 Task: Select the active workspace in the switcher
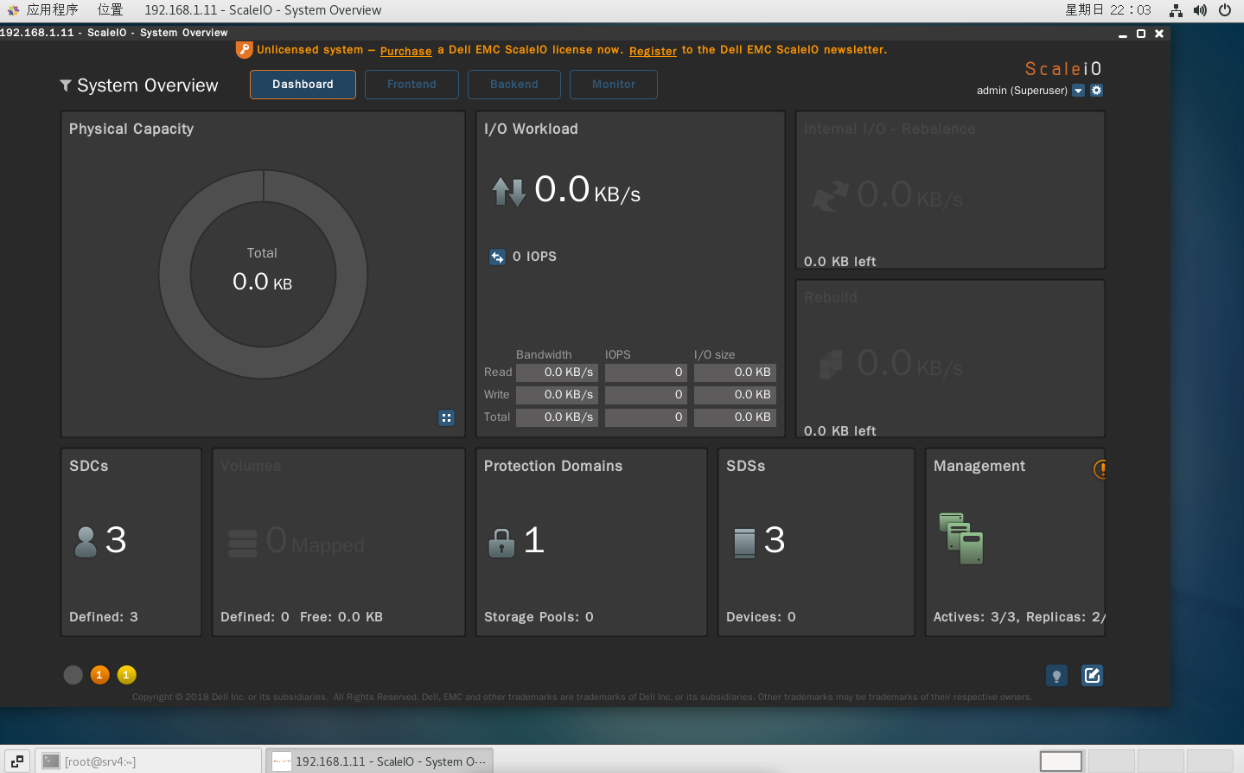1061,761
